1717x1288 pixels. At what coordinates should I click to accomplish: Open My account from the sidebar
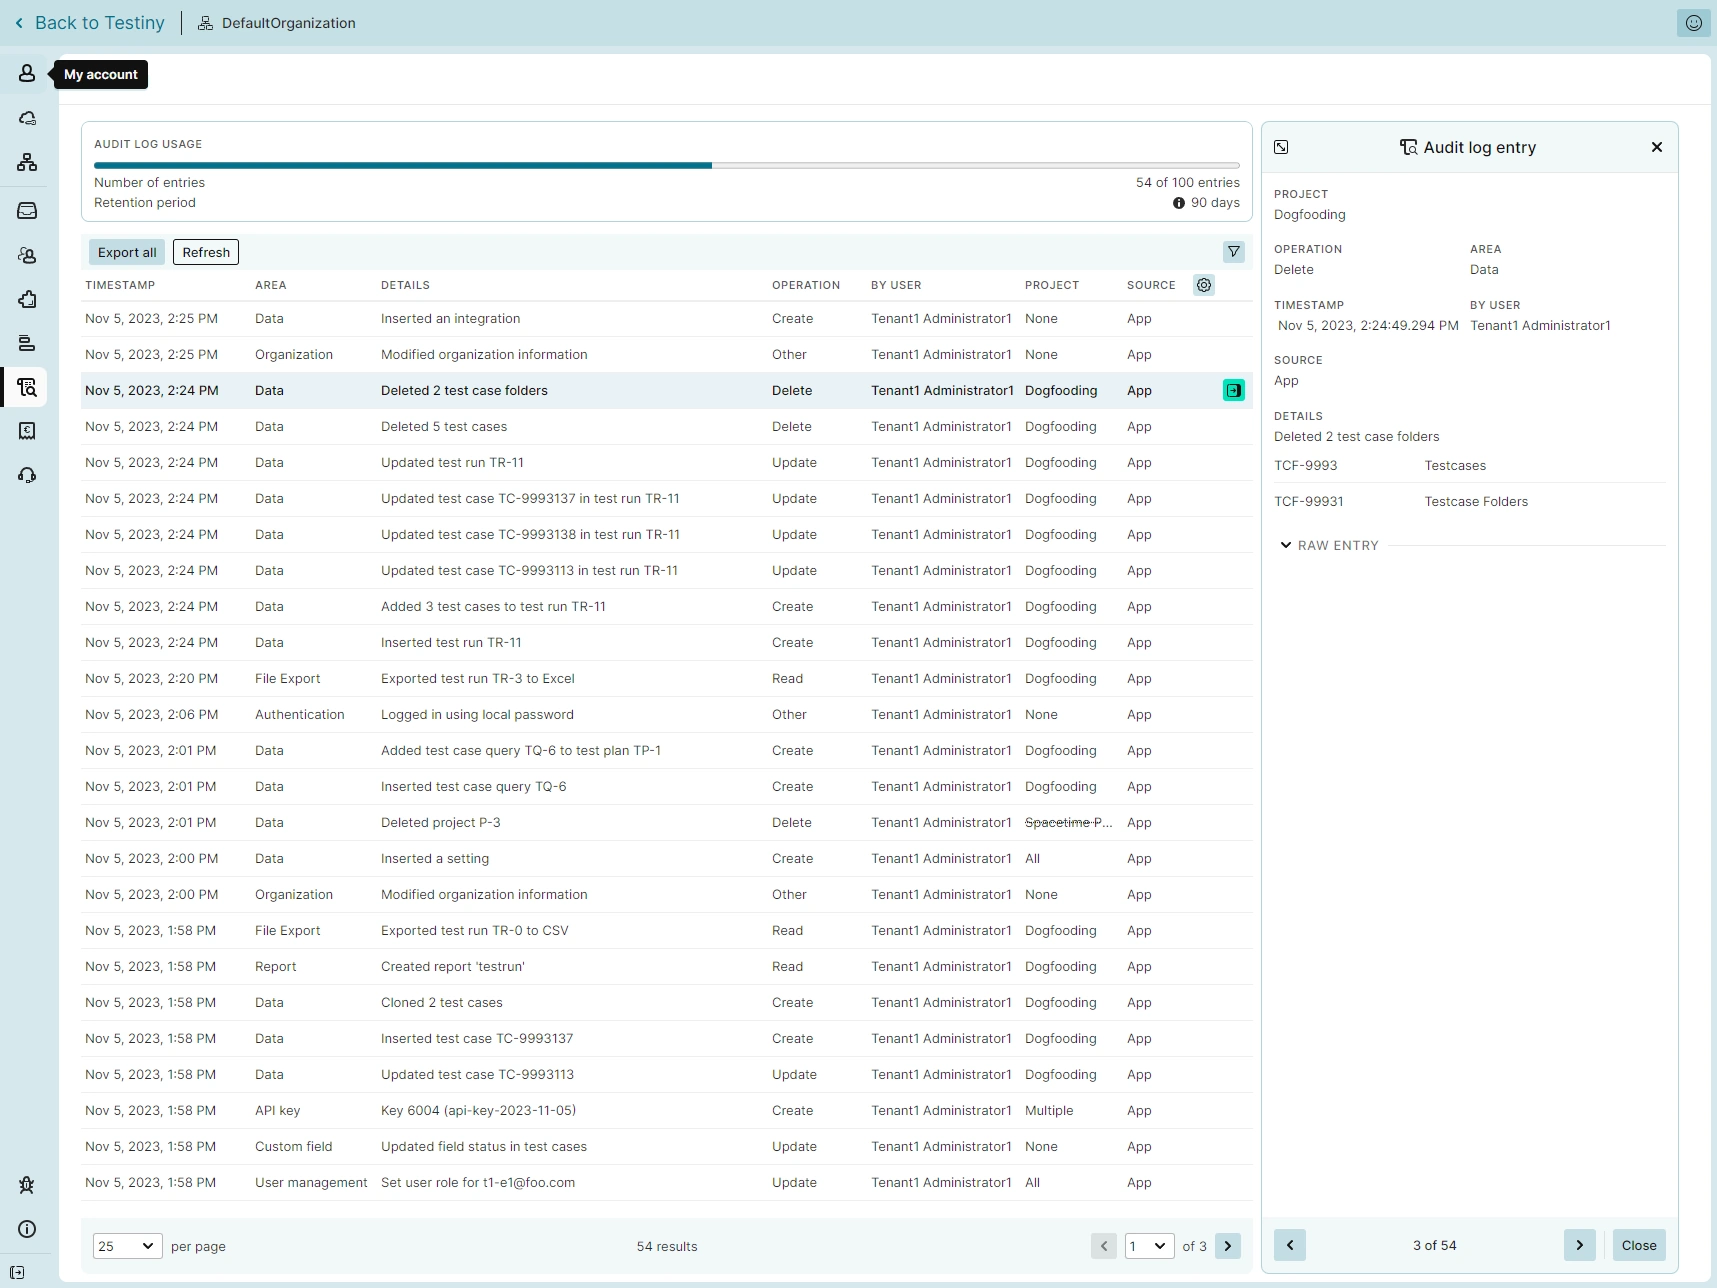click(27, 74)
